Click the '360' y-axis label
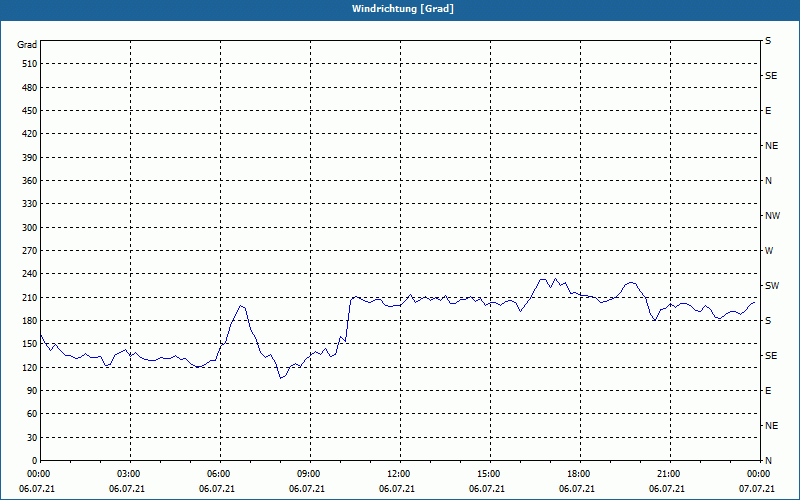This screenshot has height=500, width=800. 30,181
